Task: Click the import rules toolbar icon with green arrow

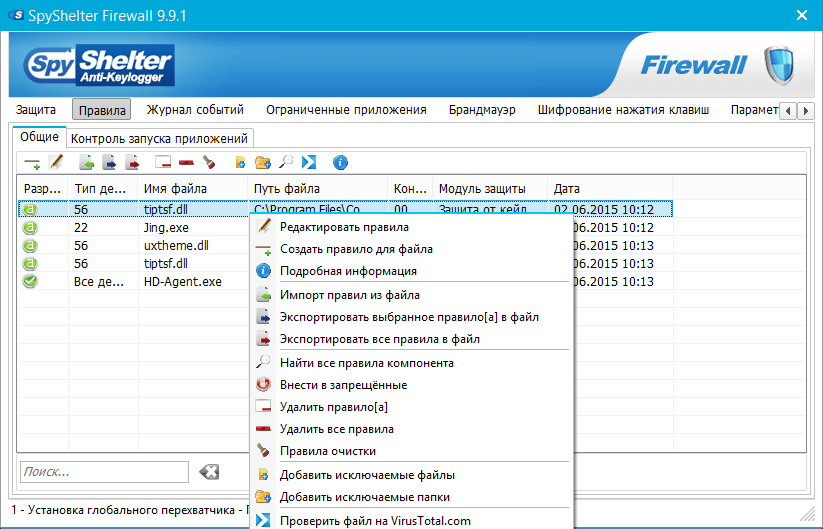Action: (86, 163)
